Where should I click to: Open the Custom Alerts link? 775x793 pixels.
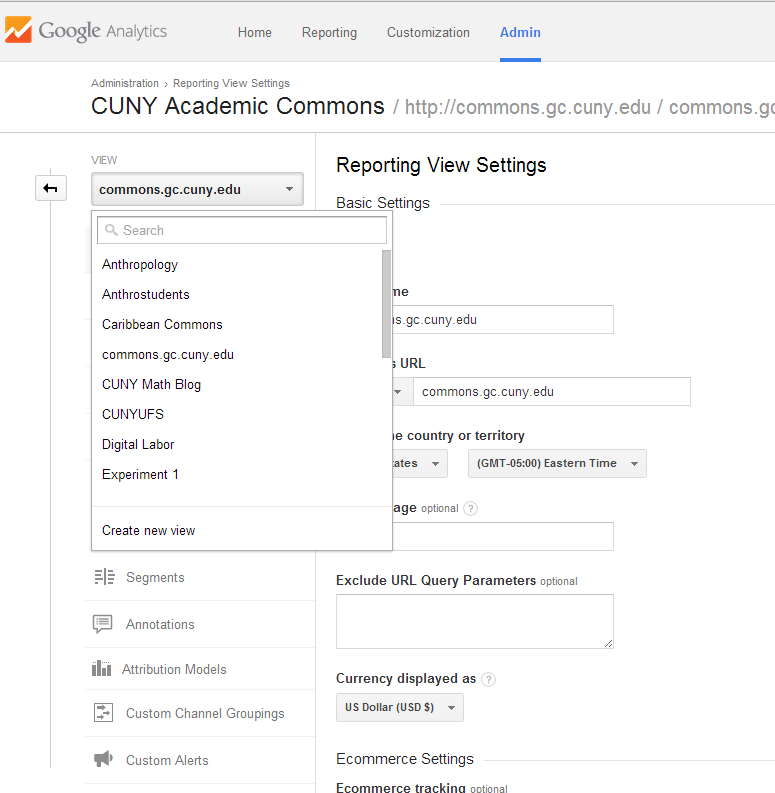[x=167, y=760]
